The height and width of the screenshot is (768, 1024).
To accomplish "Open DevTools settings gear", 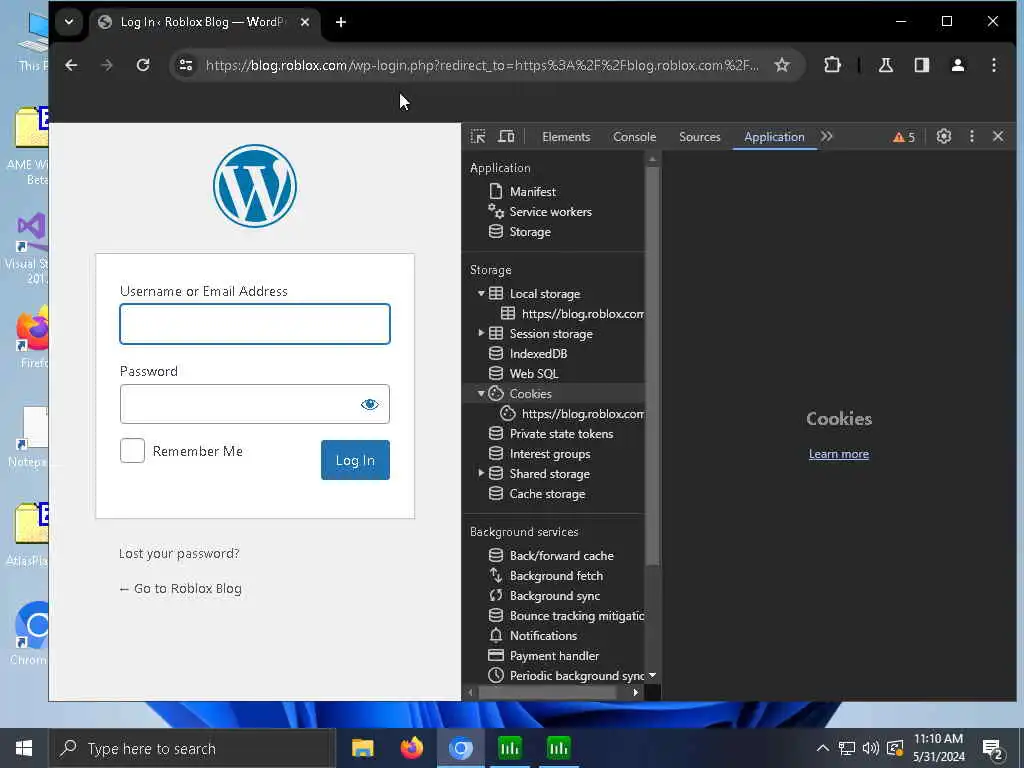I will [943, 136].
